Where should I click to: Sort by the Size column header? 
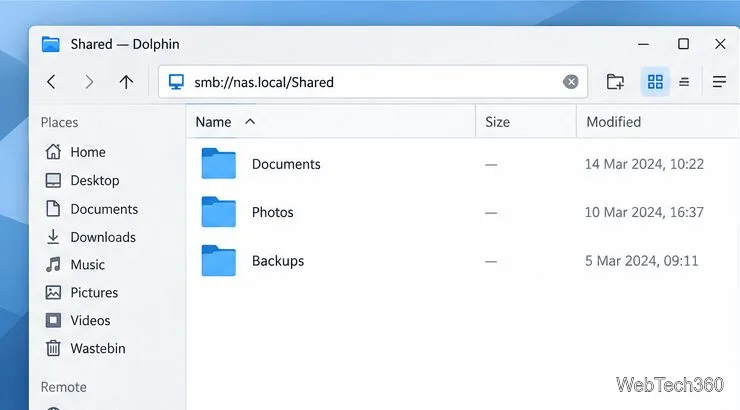point(526,122)
